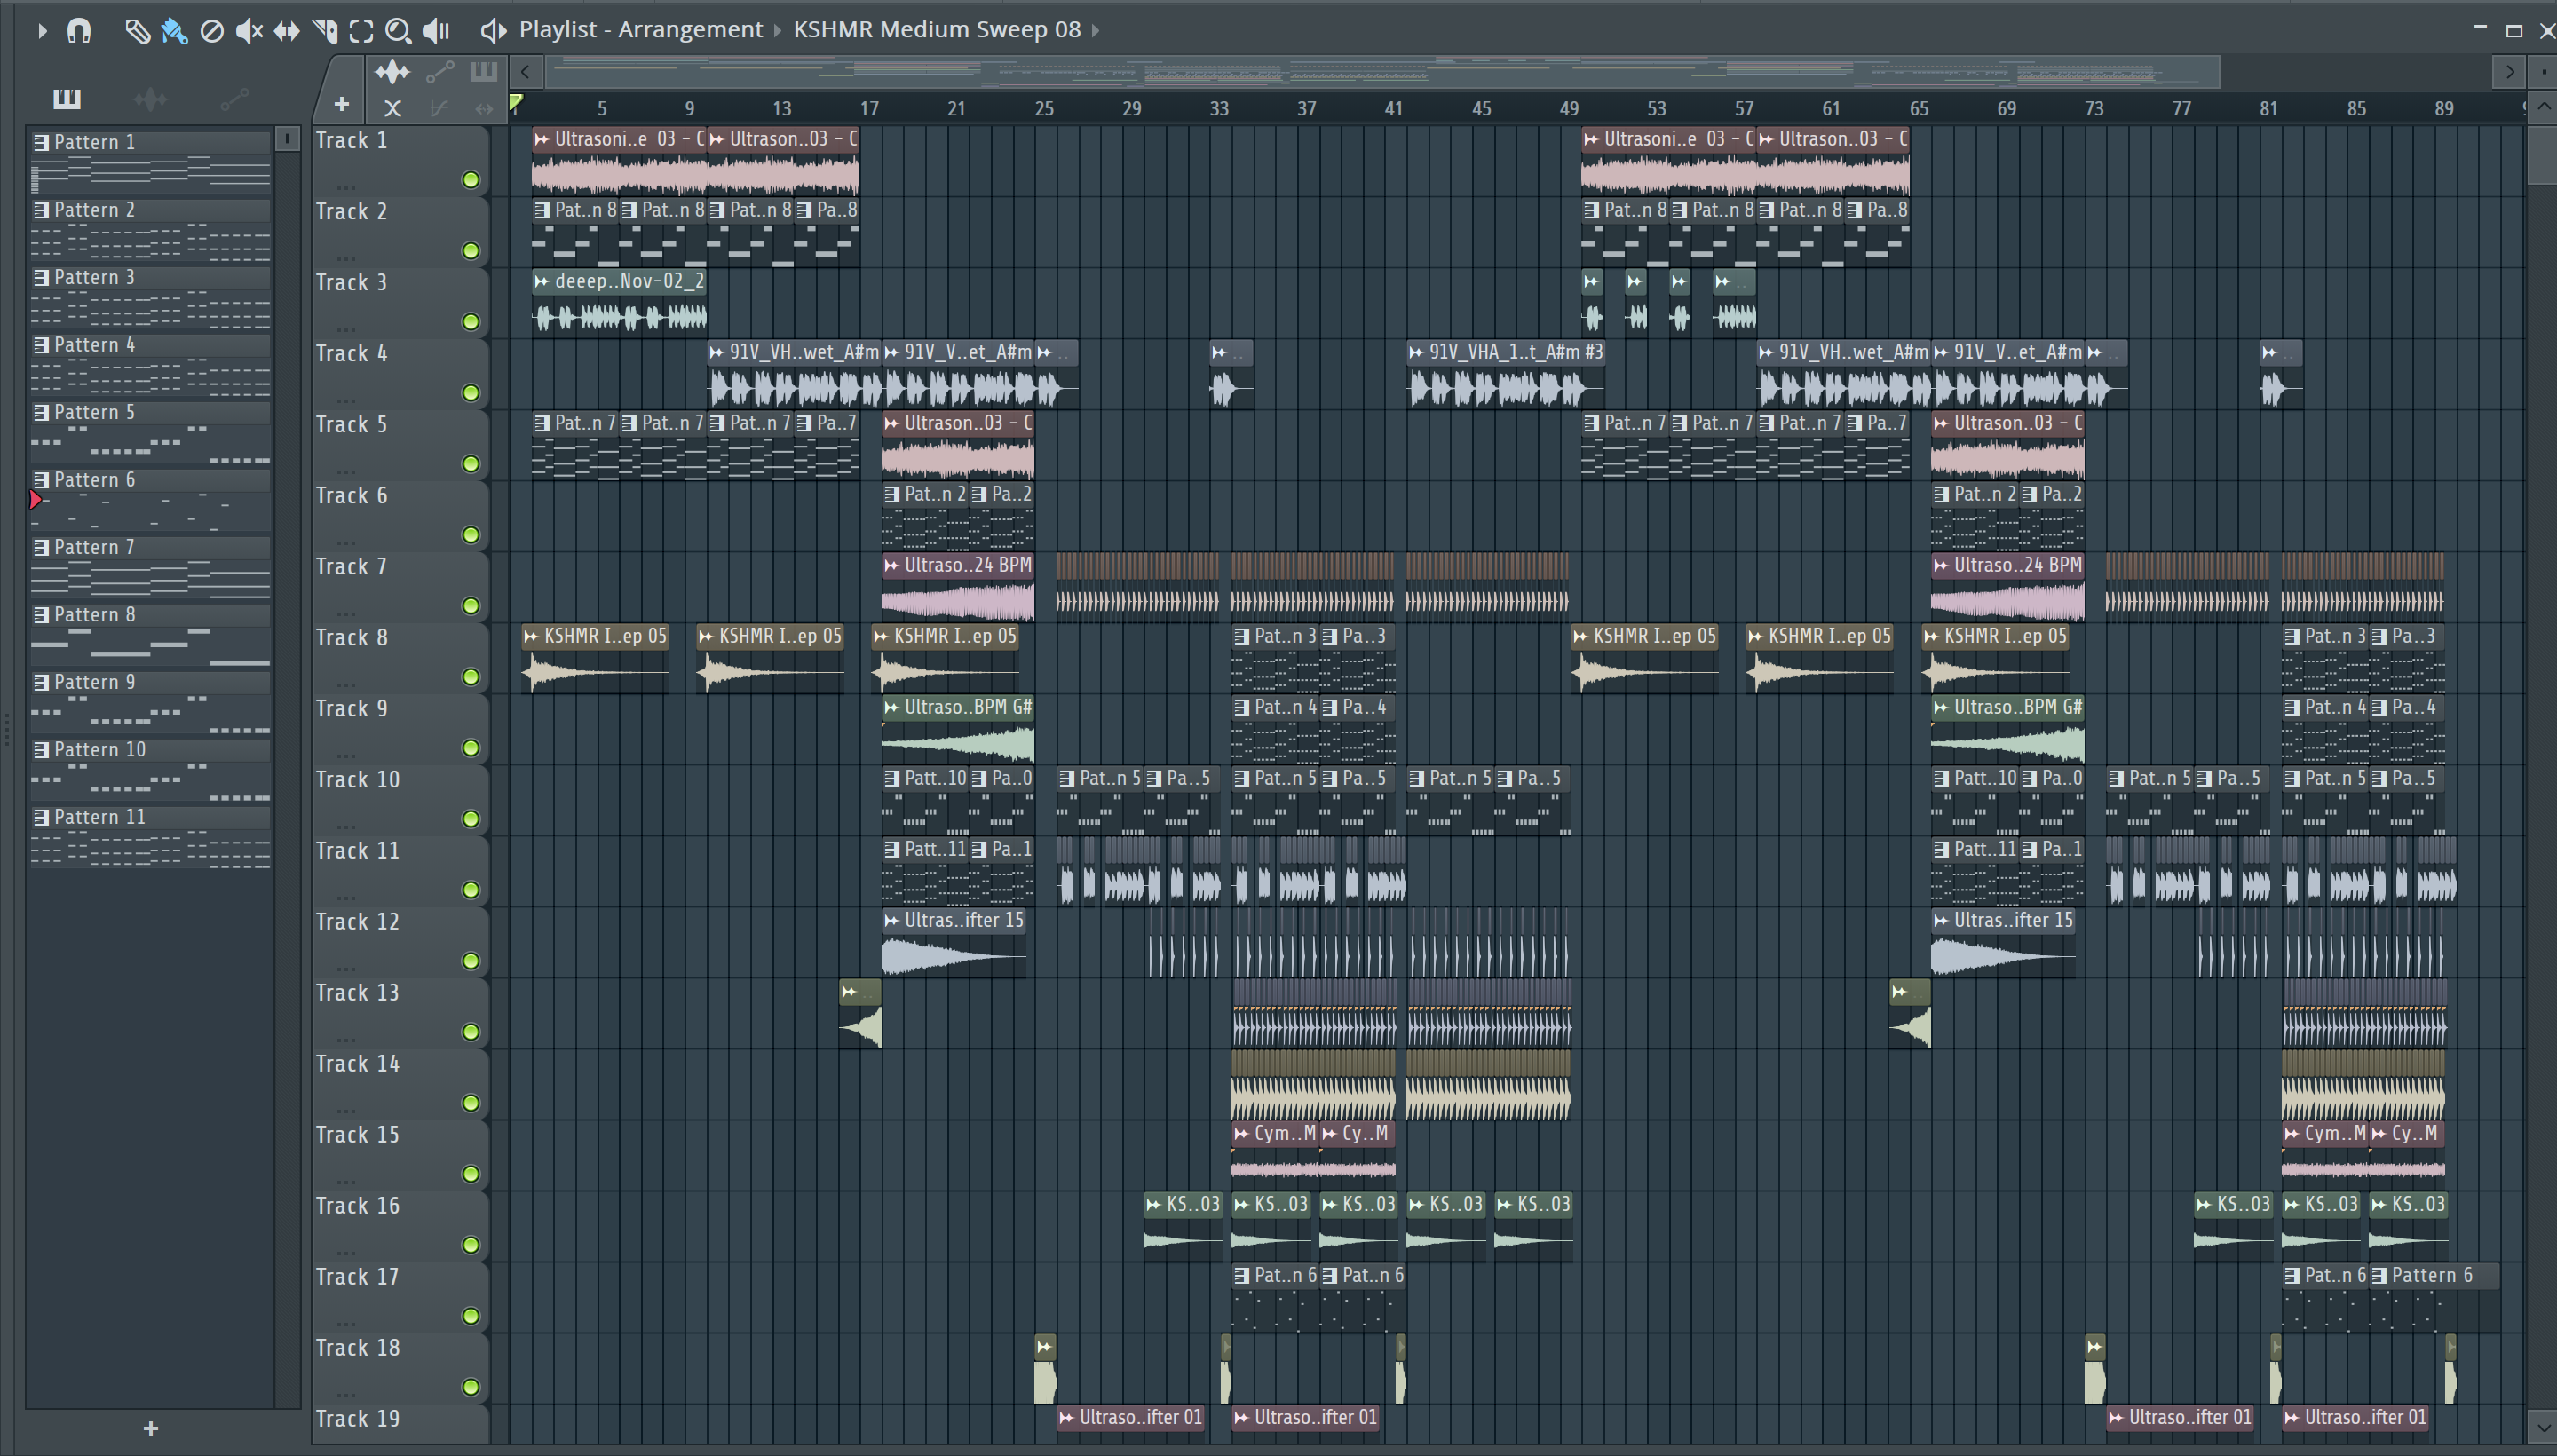Viewport: 2557px width, 1456px height.
Task: Click the Track 5 header label
Action: [351, 425]
